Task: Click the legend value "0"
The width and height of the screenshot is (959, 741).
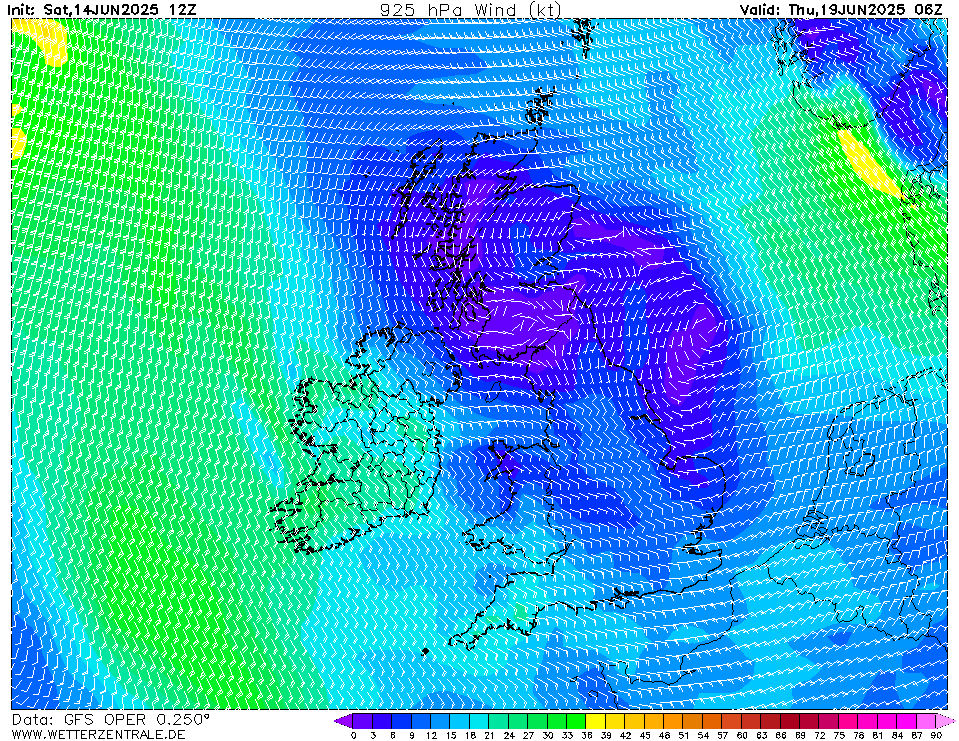Action: tap(354, 735)
